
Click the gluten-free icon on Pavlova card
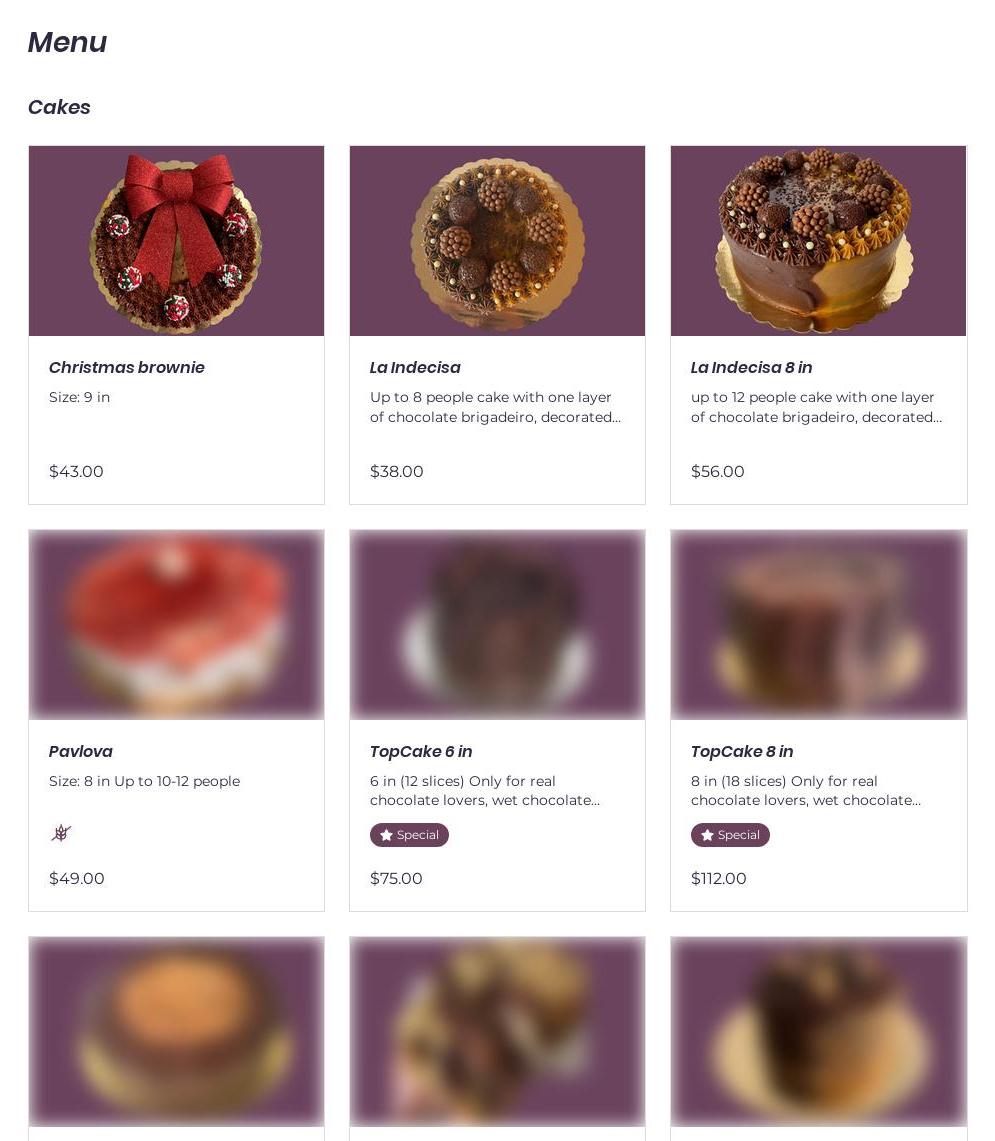[61, 832]
